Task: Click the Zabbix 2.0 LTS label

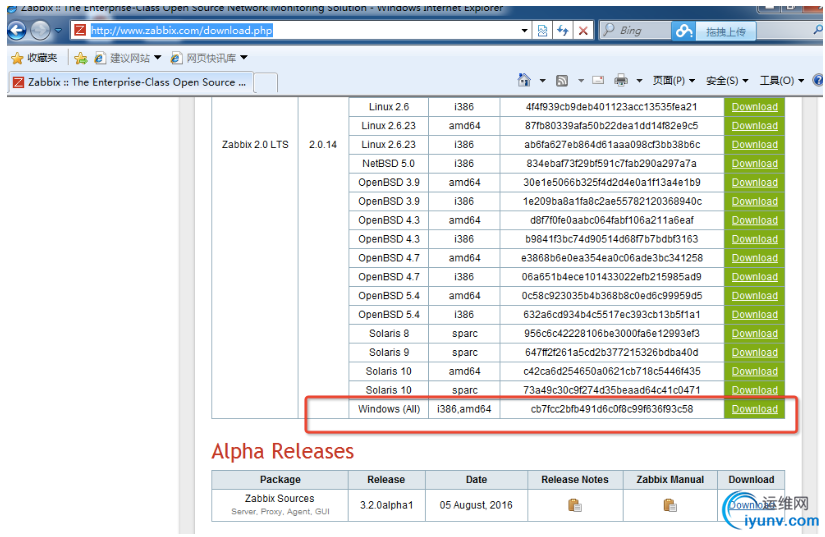Action: pos(255,145)
